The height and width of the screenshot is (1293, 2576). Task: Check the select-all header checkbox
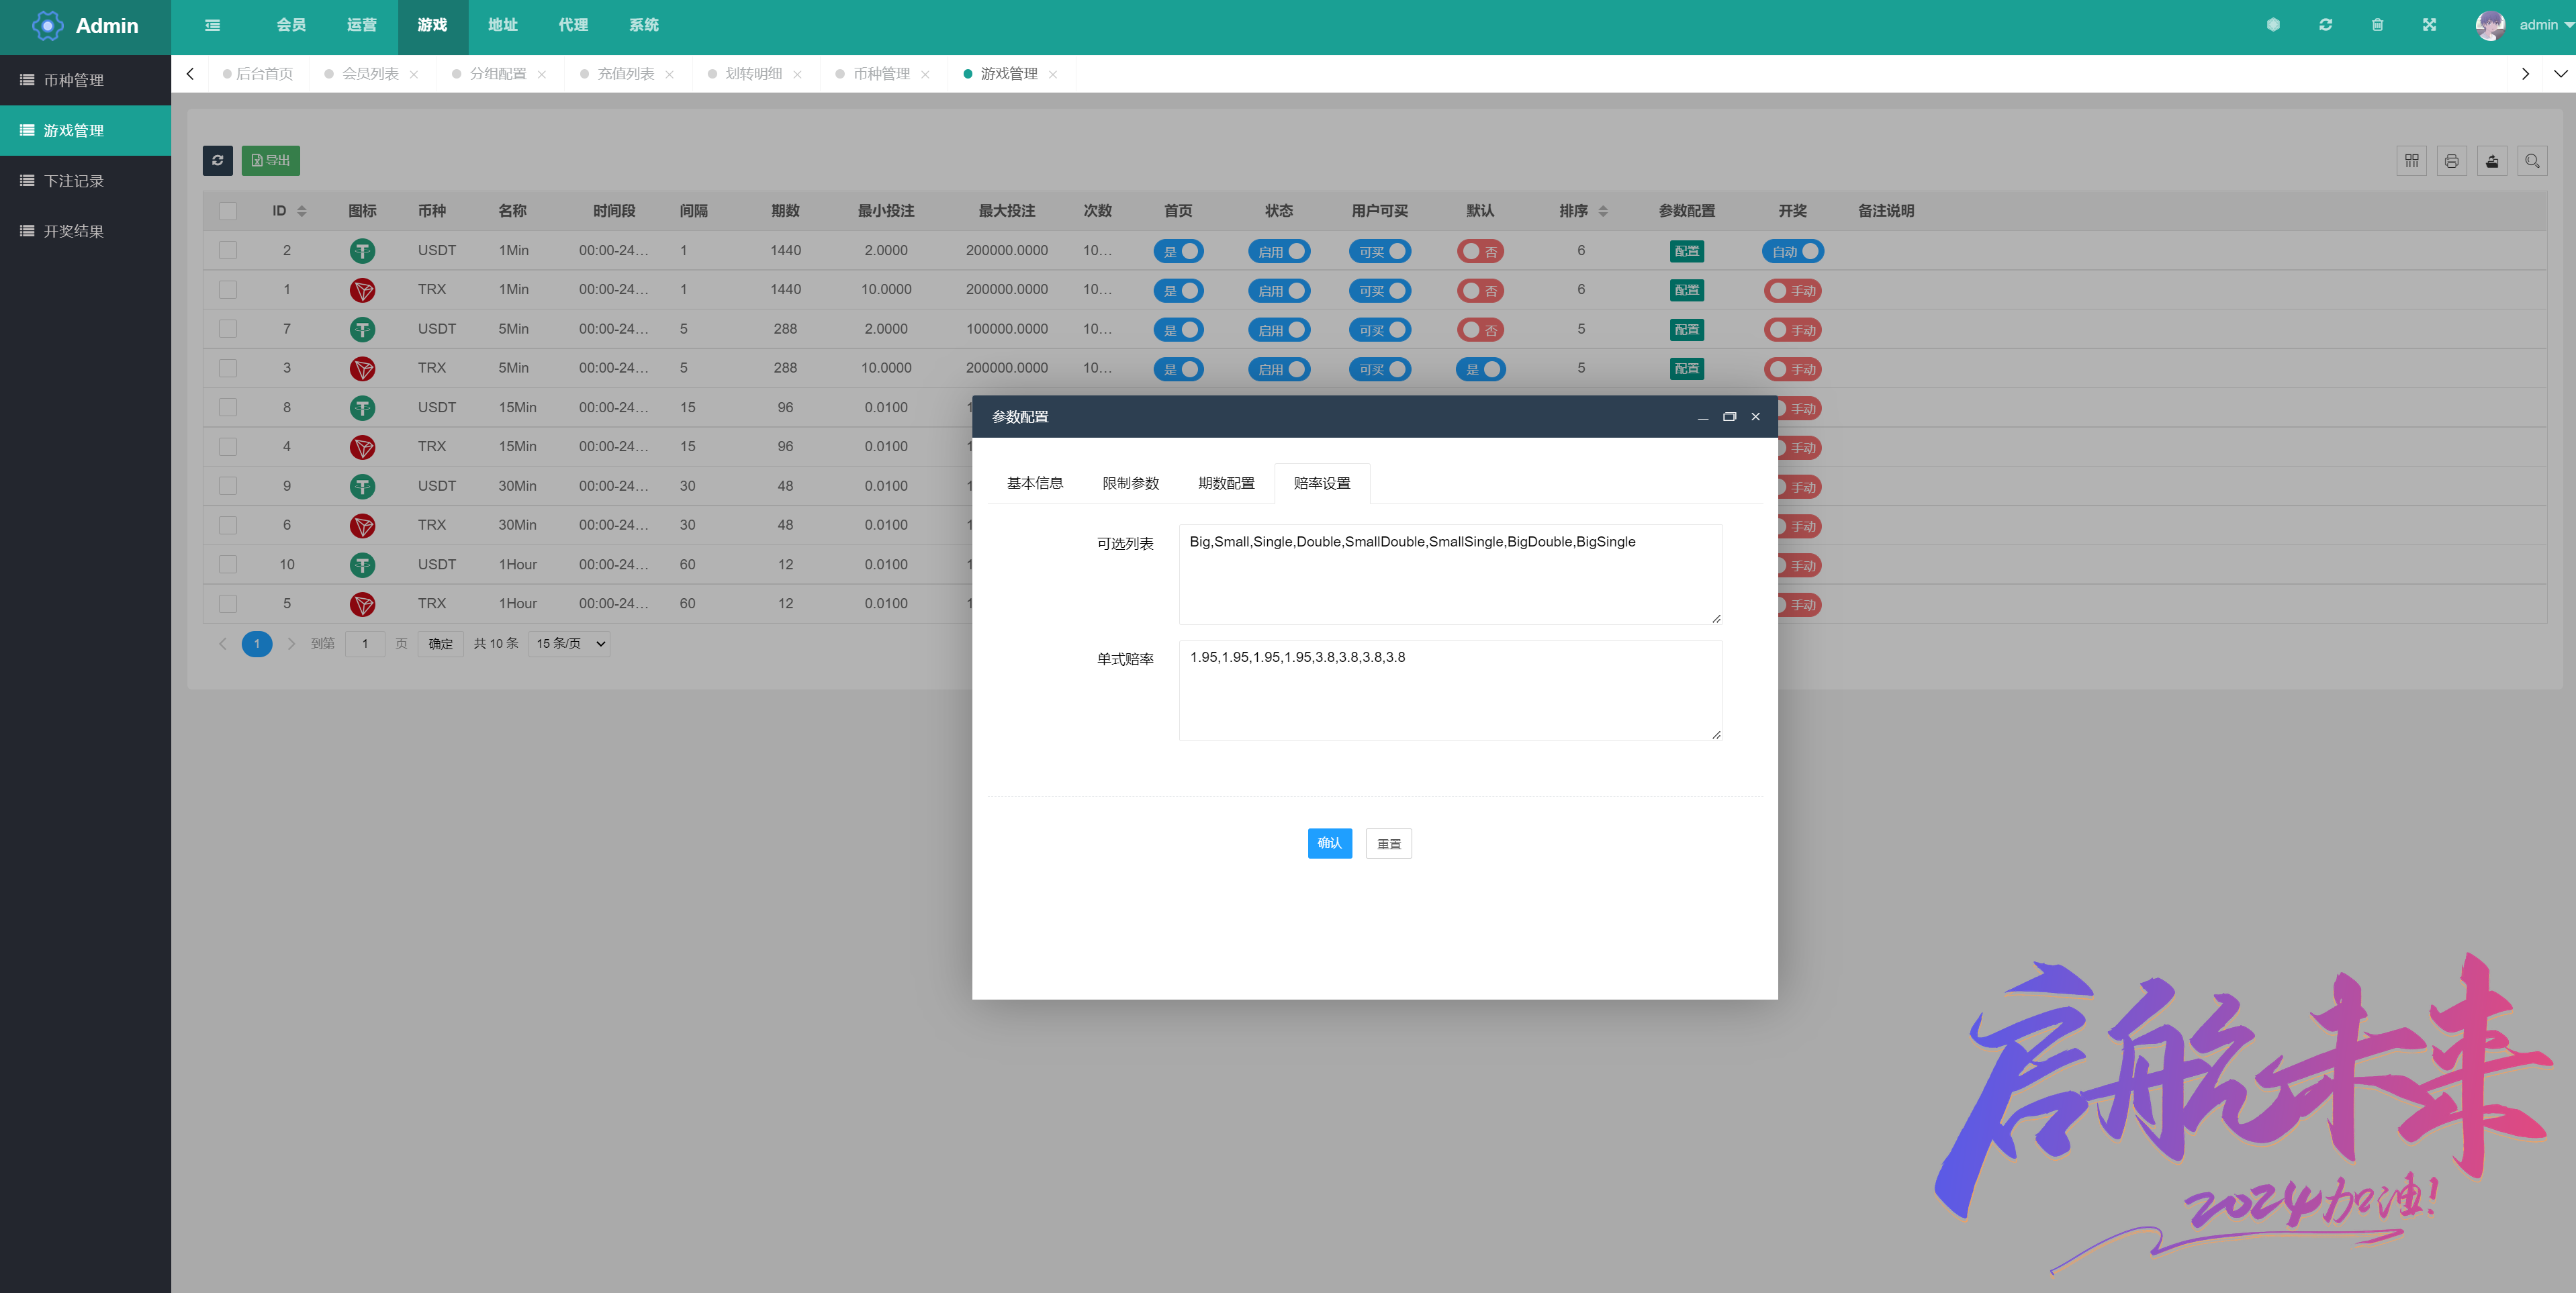click(x=228, y=211)
